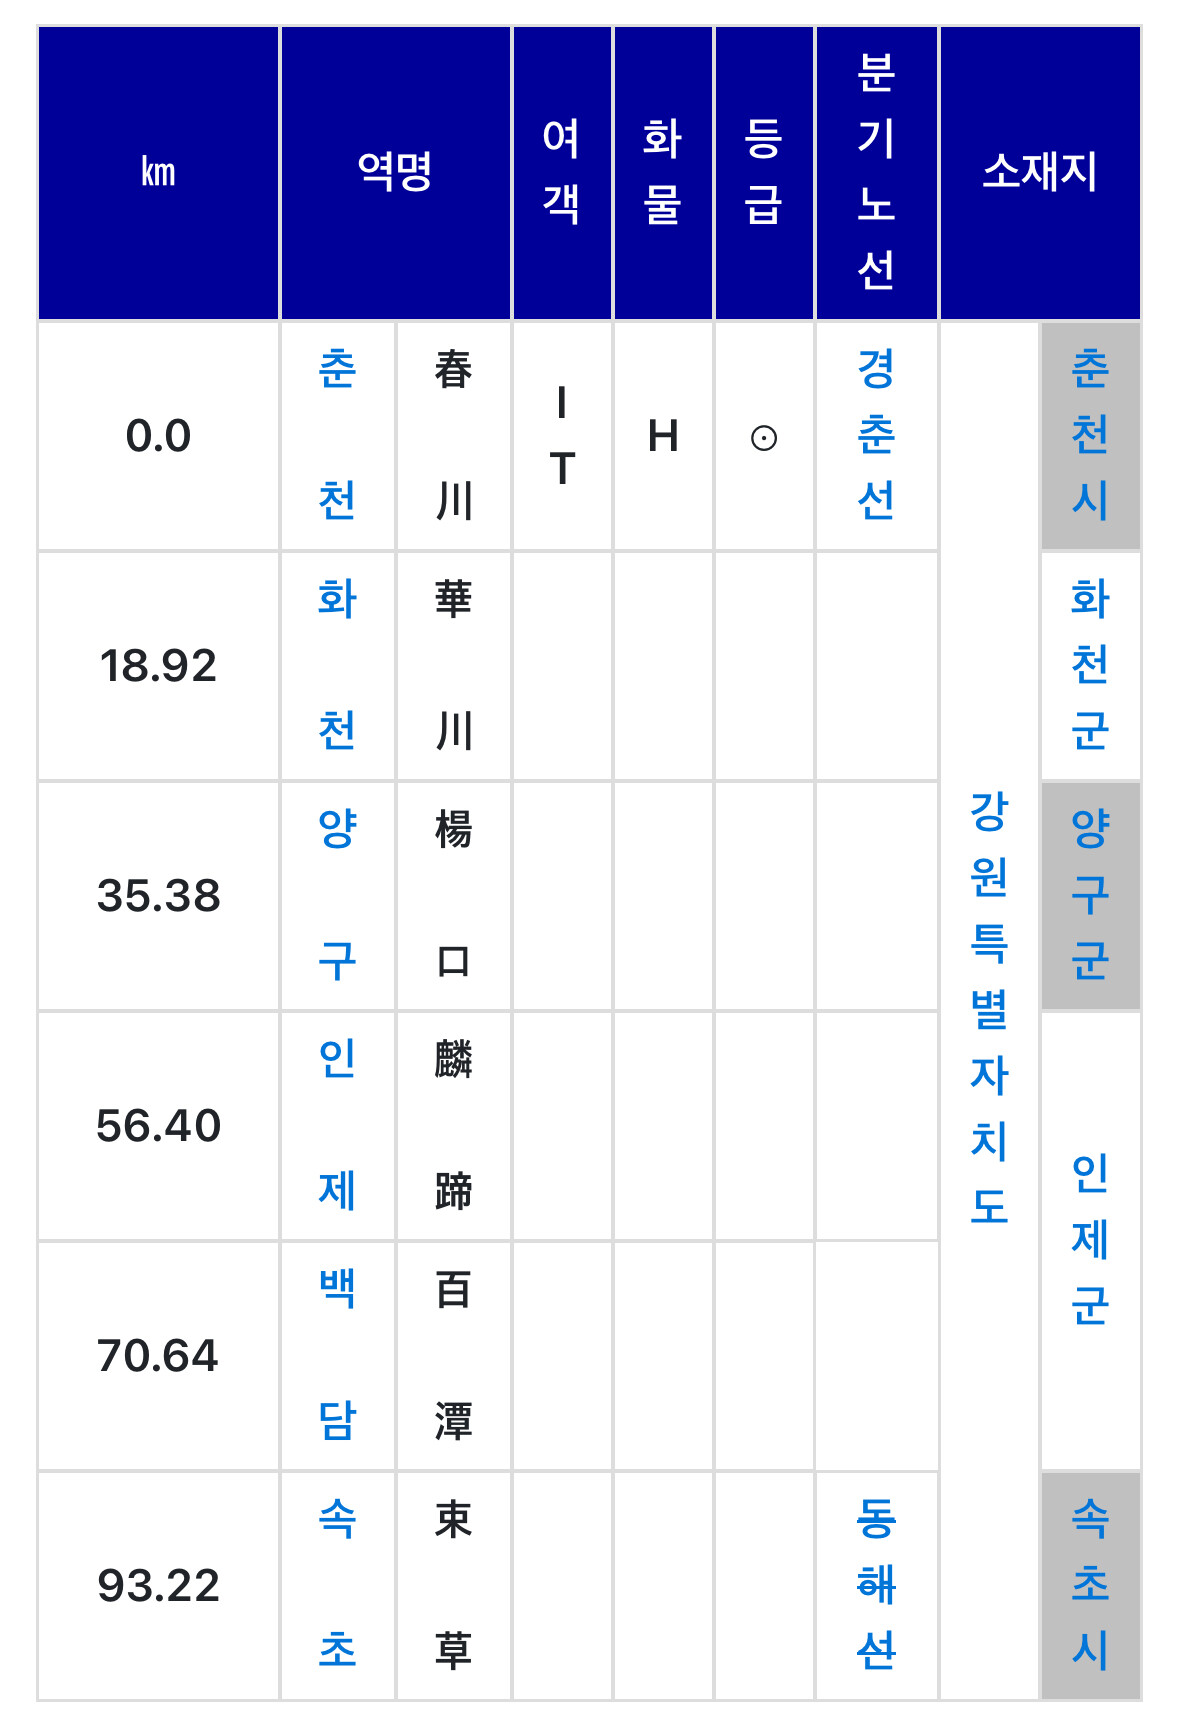1179x1730 pixels.
Task: Open the 화천 station link
Action: (337, 665)
